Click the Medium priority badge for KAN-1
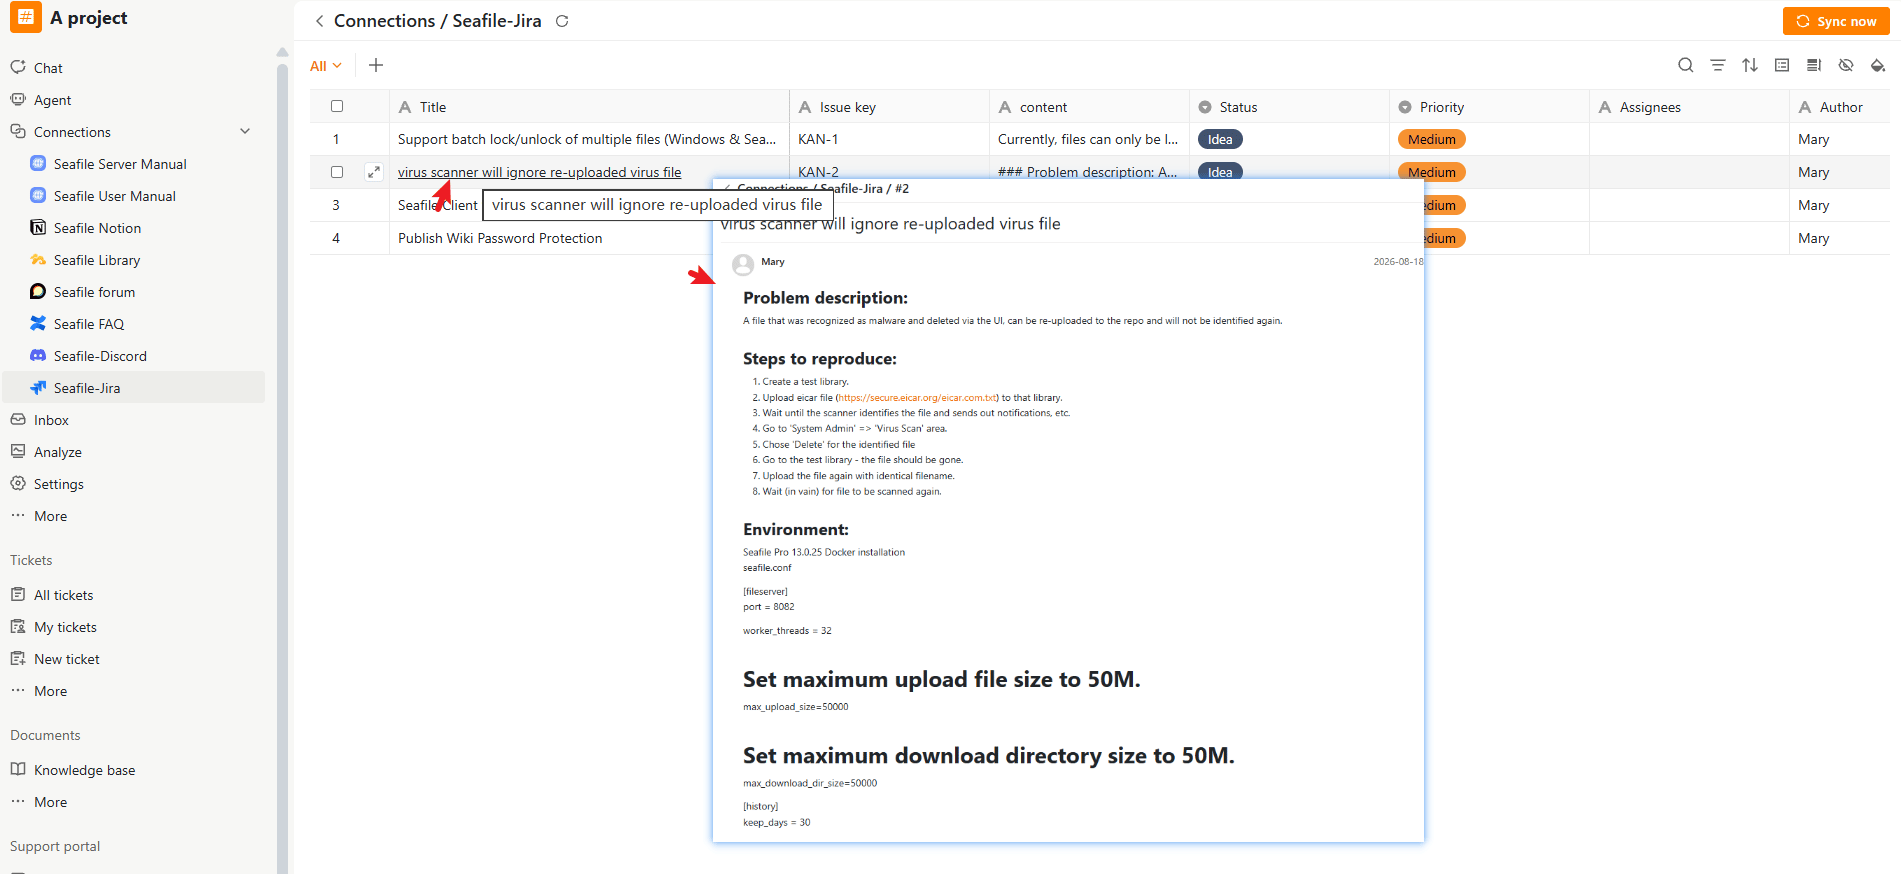Screen dimensions: 1901x874 1432,139
